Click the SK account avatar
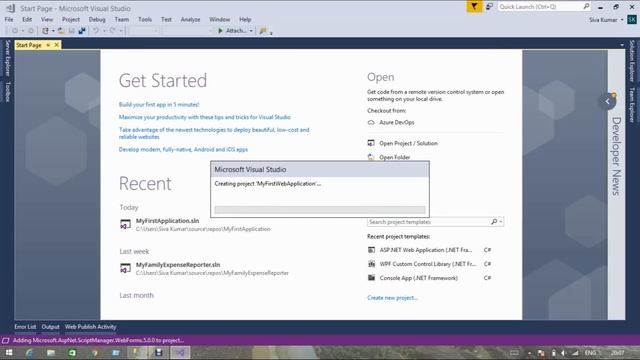The image size is (640, 360). [x=632, y=20]
